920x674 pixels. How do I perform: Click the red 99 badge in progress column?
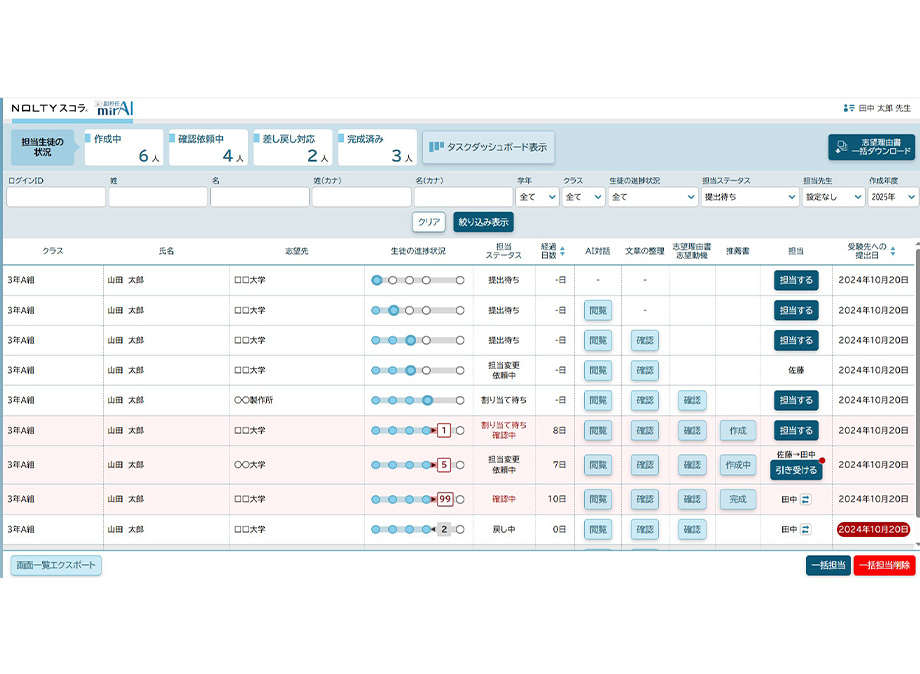pyautogui.click(x=445, y=499)
